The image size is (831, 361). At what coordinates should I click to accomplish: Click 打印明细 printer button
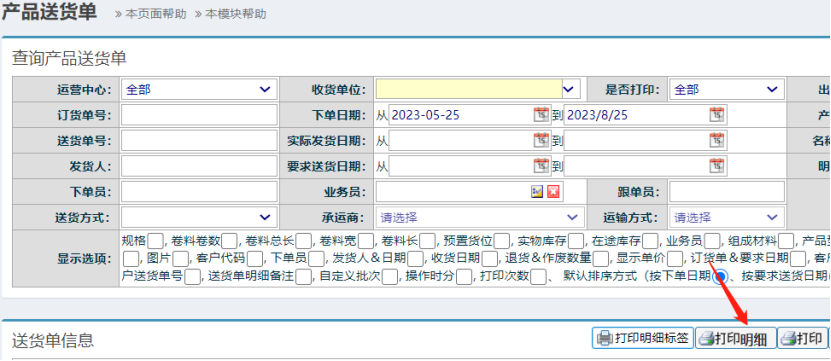pyautogui.click(x=736, y=338)
